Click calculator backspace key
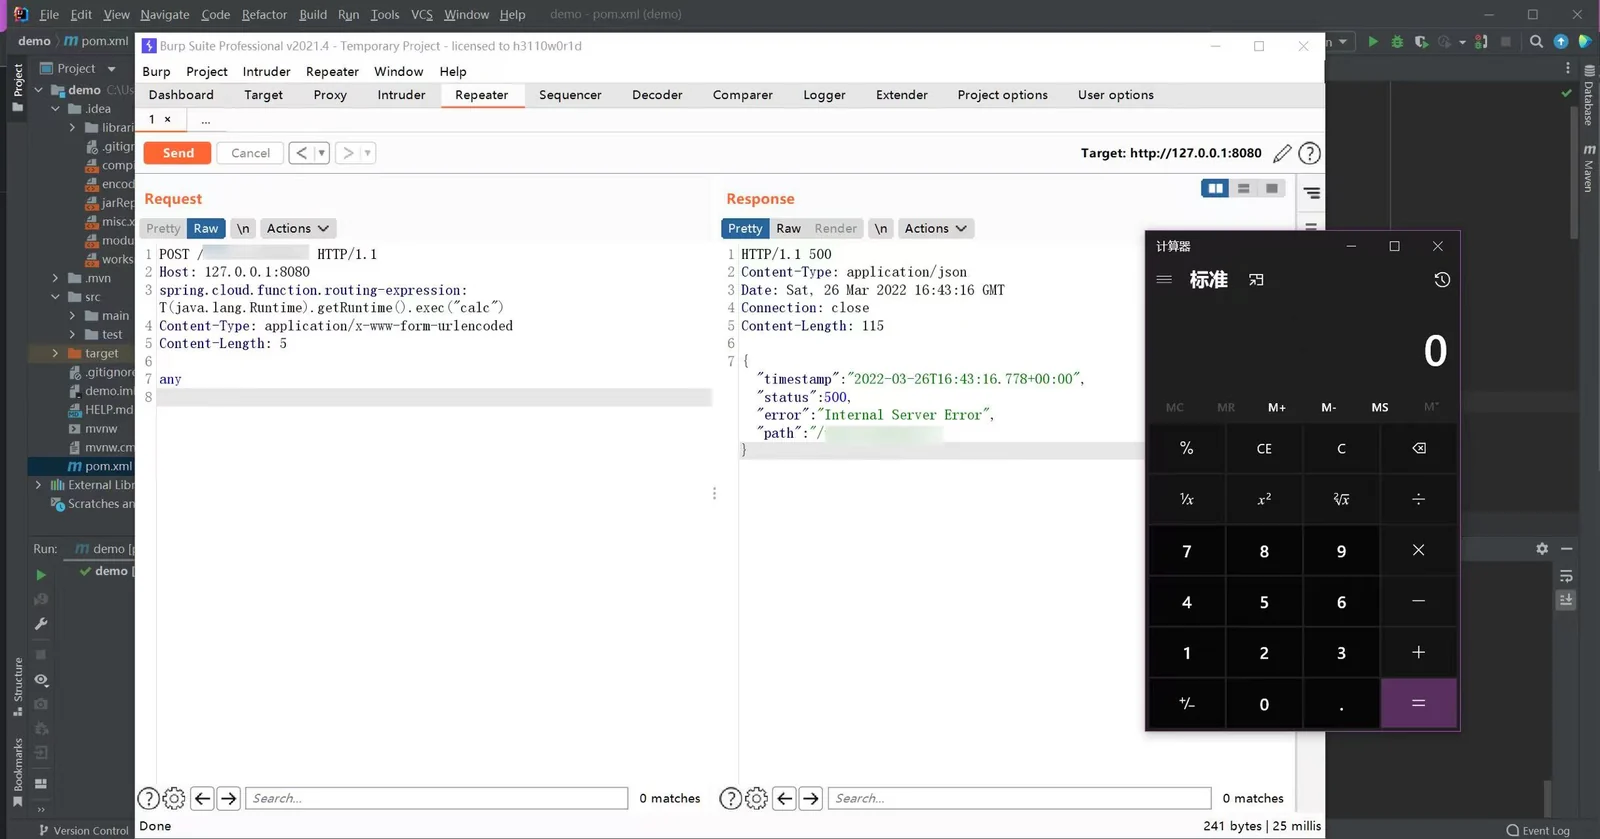 pyautogui.click(x=1418, y=448)
